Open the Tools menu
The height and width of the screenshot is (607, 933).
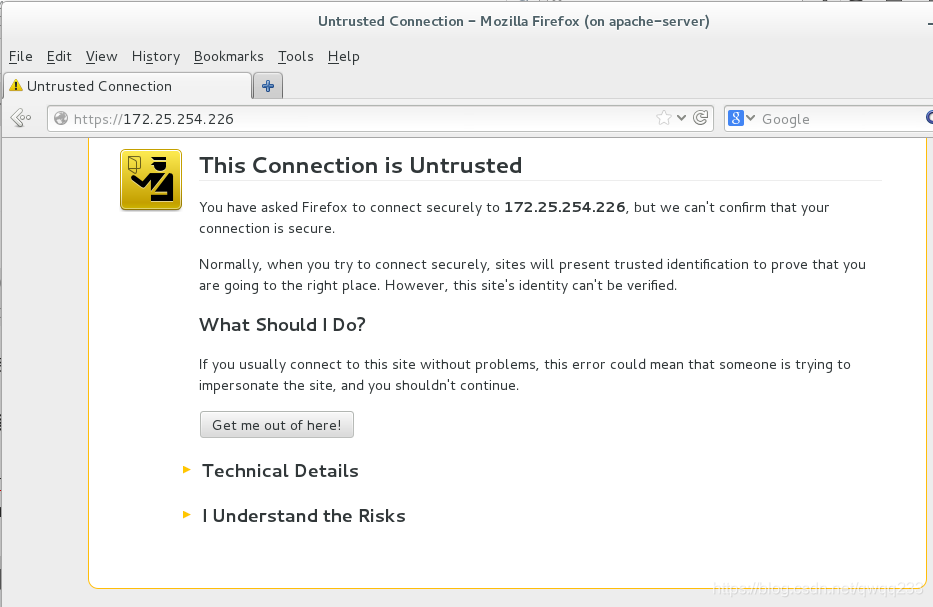pos(296,57)
